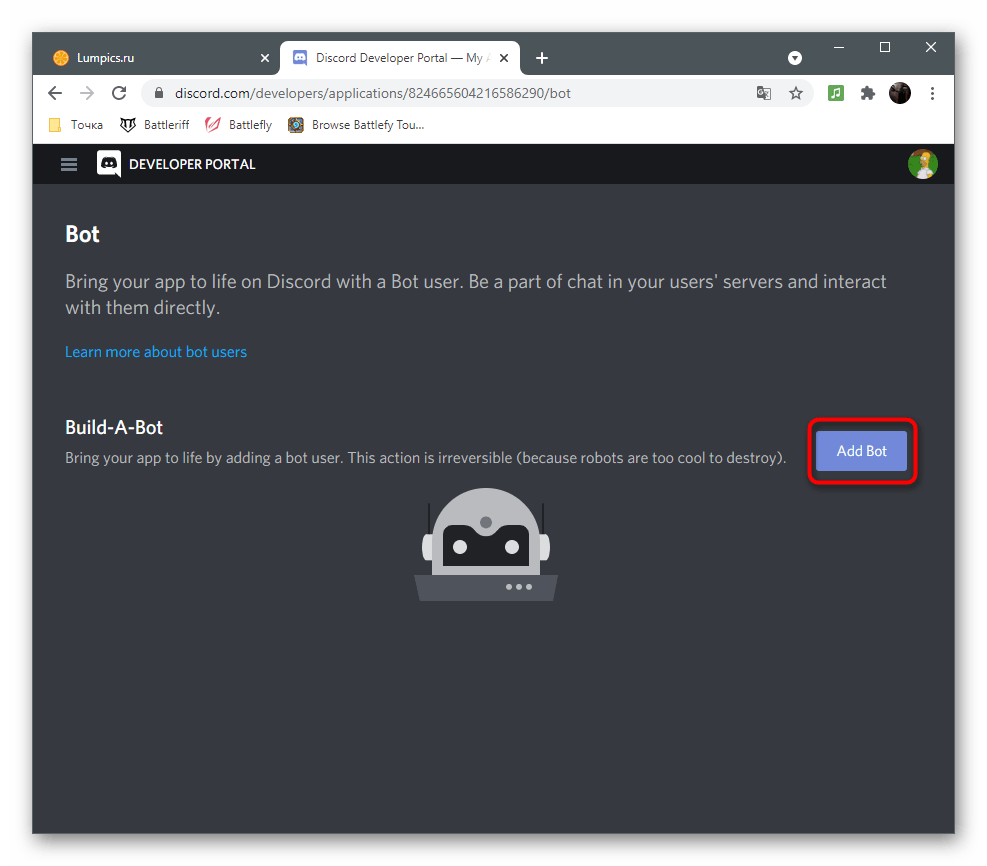Open the tab search dropdown arrow
Viewport: 987px width, 866px height.
point(794,57)
